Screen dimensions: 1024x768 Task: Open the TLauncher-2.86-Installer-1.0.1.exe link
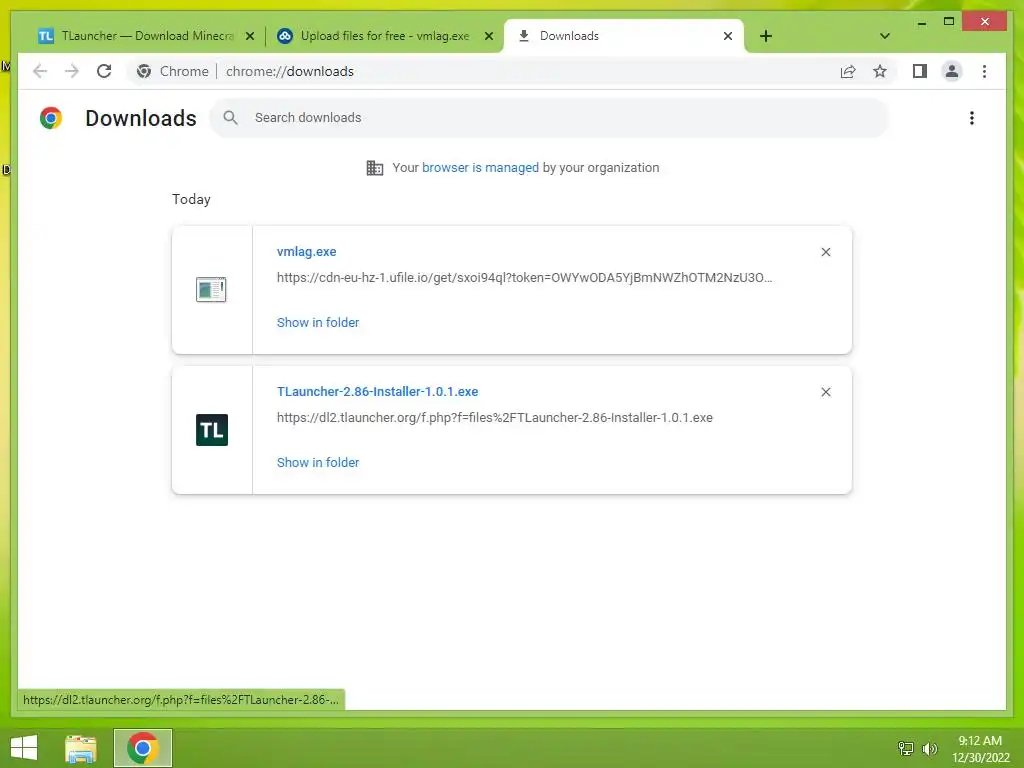[377, 392]
